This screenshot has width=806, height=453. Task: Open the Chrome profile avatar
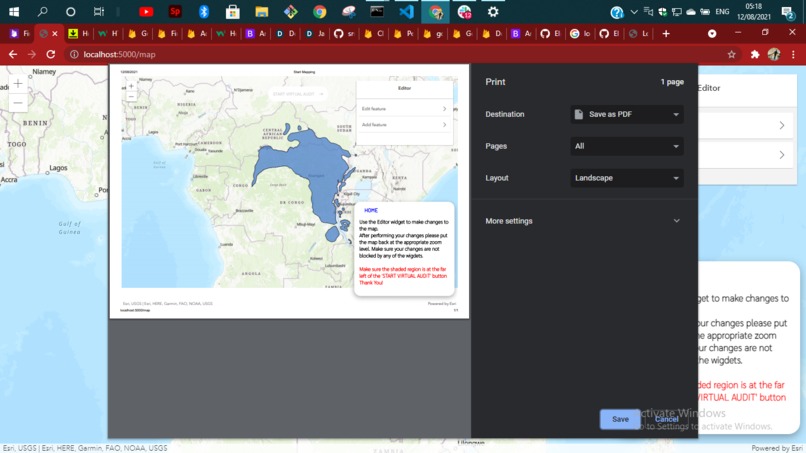point(774,54)
